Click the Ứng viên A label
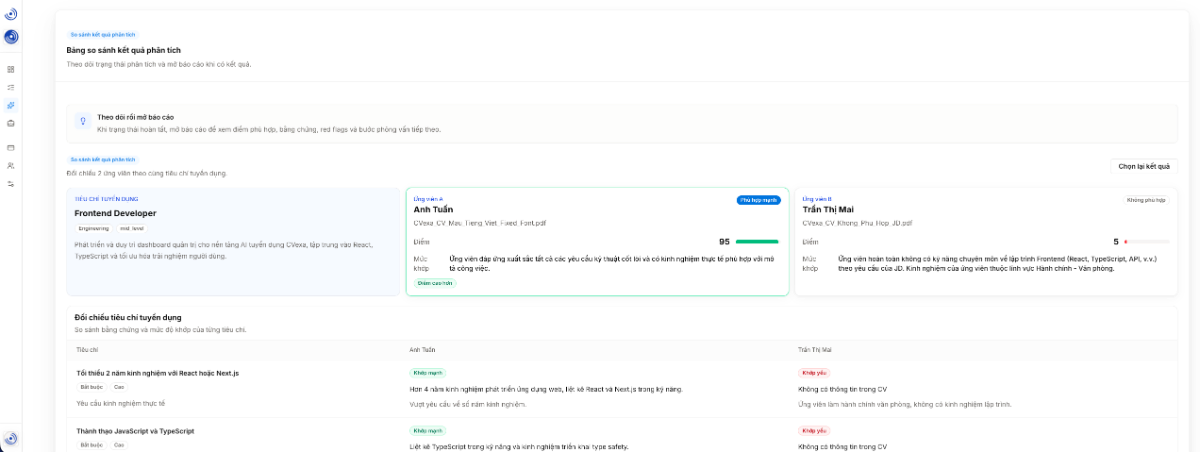The width and height of the screenshot is (1200, 452). 428,199
